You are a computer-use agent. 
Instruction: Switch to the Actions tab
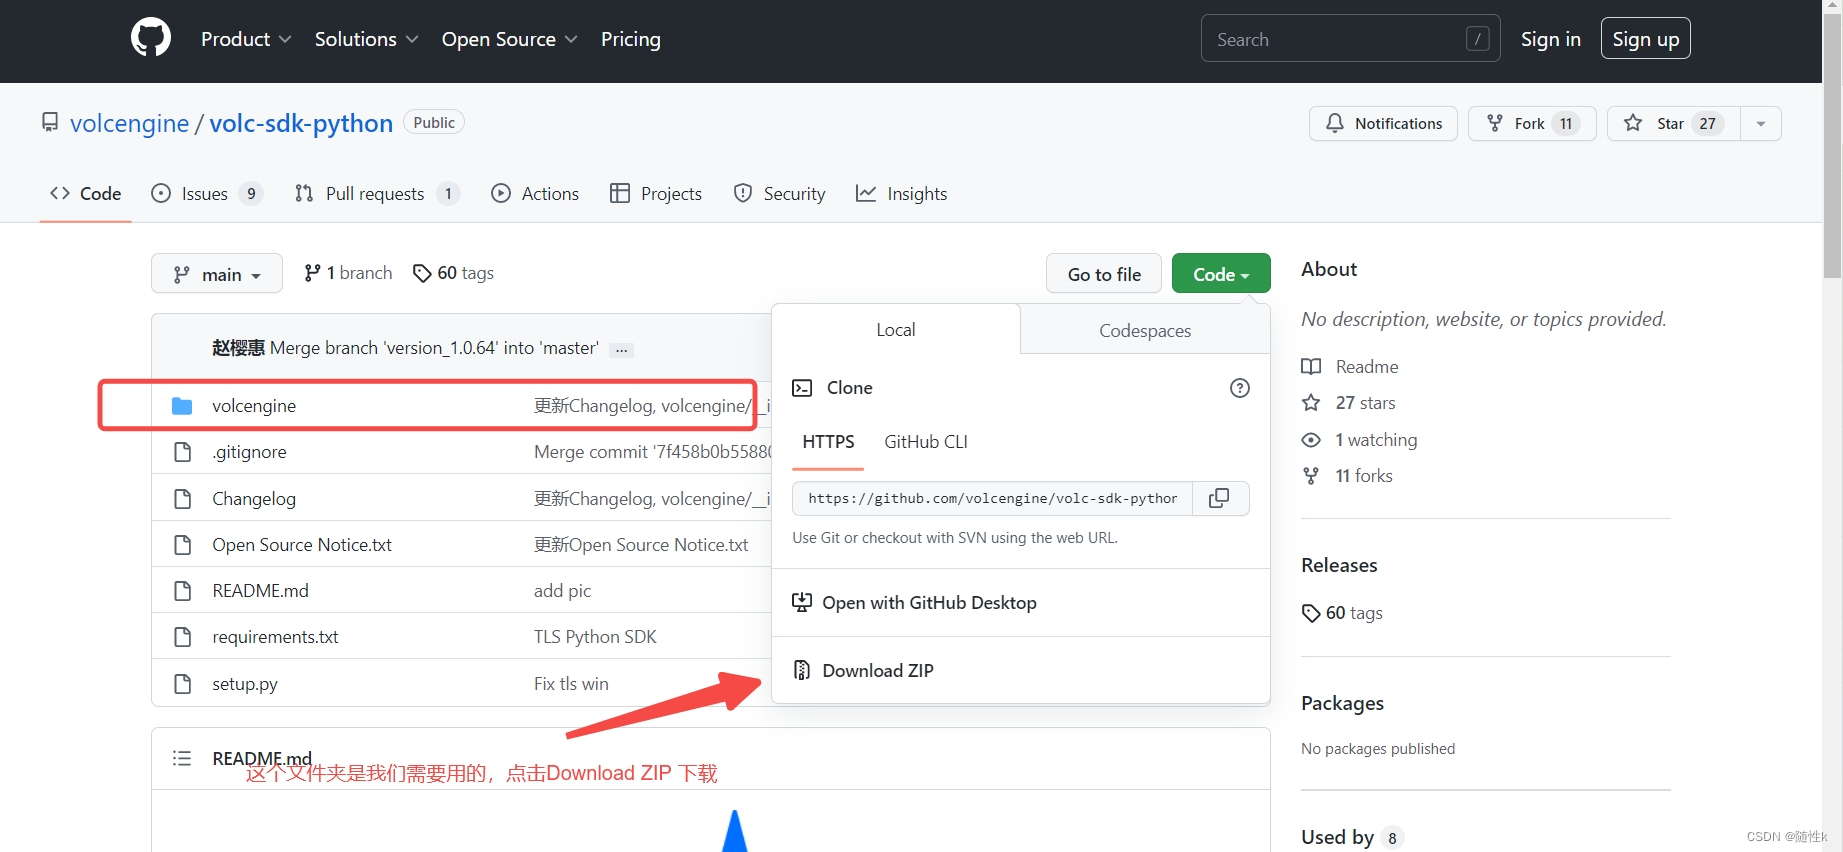pos(535,193)
